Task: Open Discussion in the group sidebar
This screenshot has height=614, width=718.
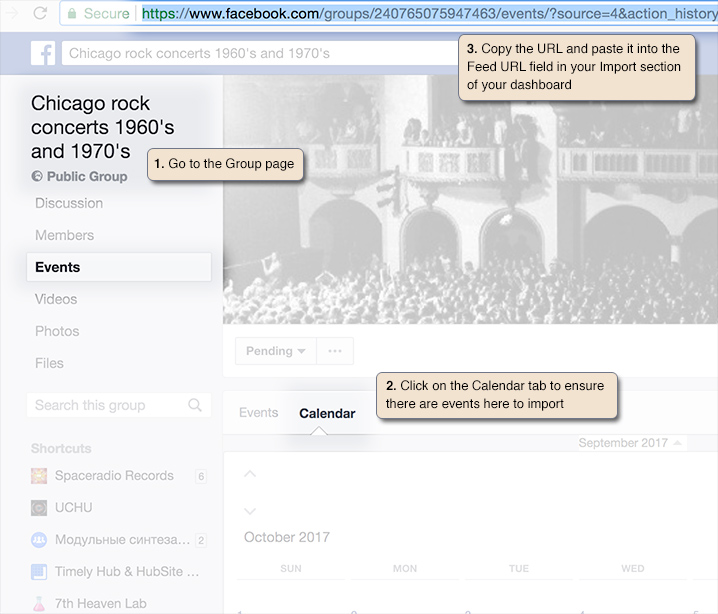Action: click(x=69, y=203)
